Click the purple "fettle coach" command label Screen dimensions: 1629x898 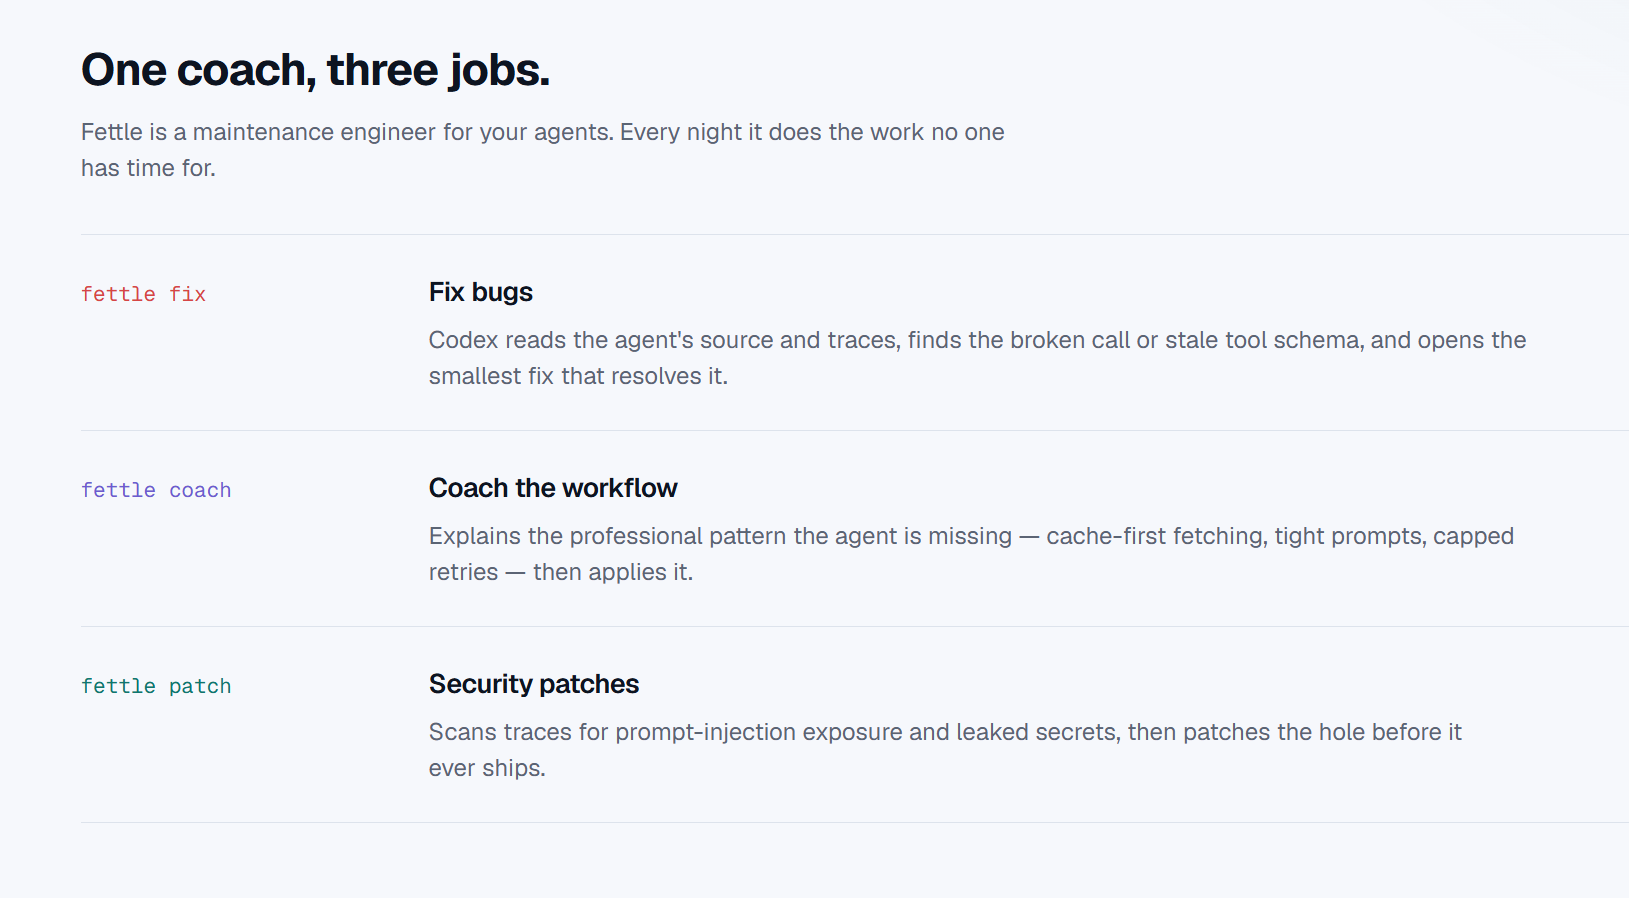tap(156, 490)
